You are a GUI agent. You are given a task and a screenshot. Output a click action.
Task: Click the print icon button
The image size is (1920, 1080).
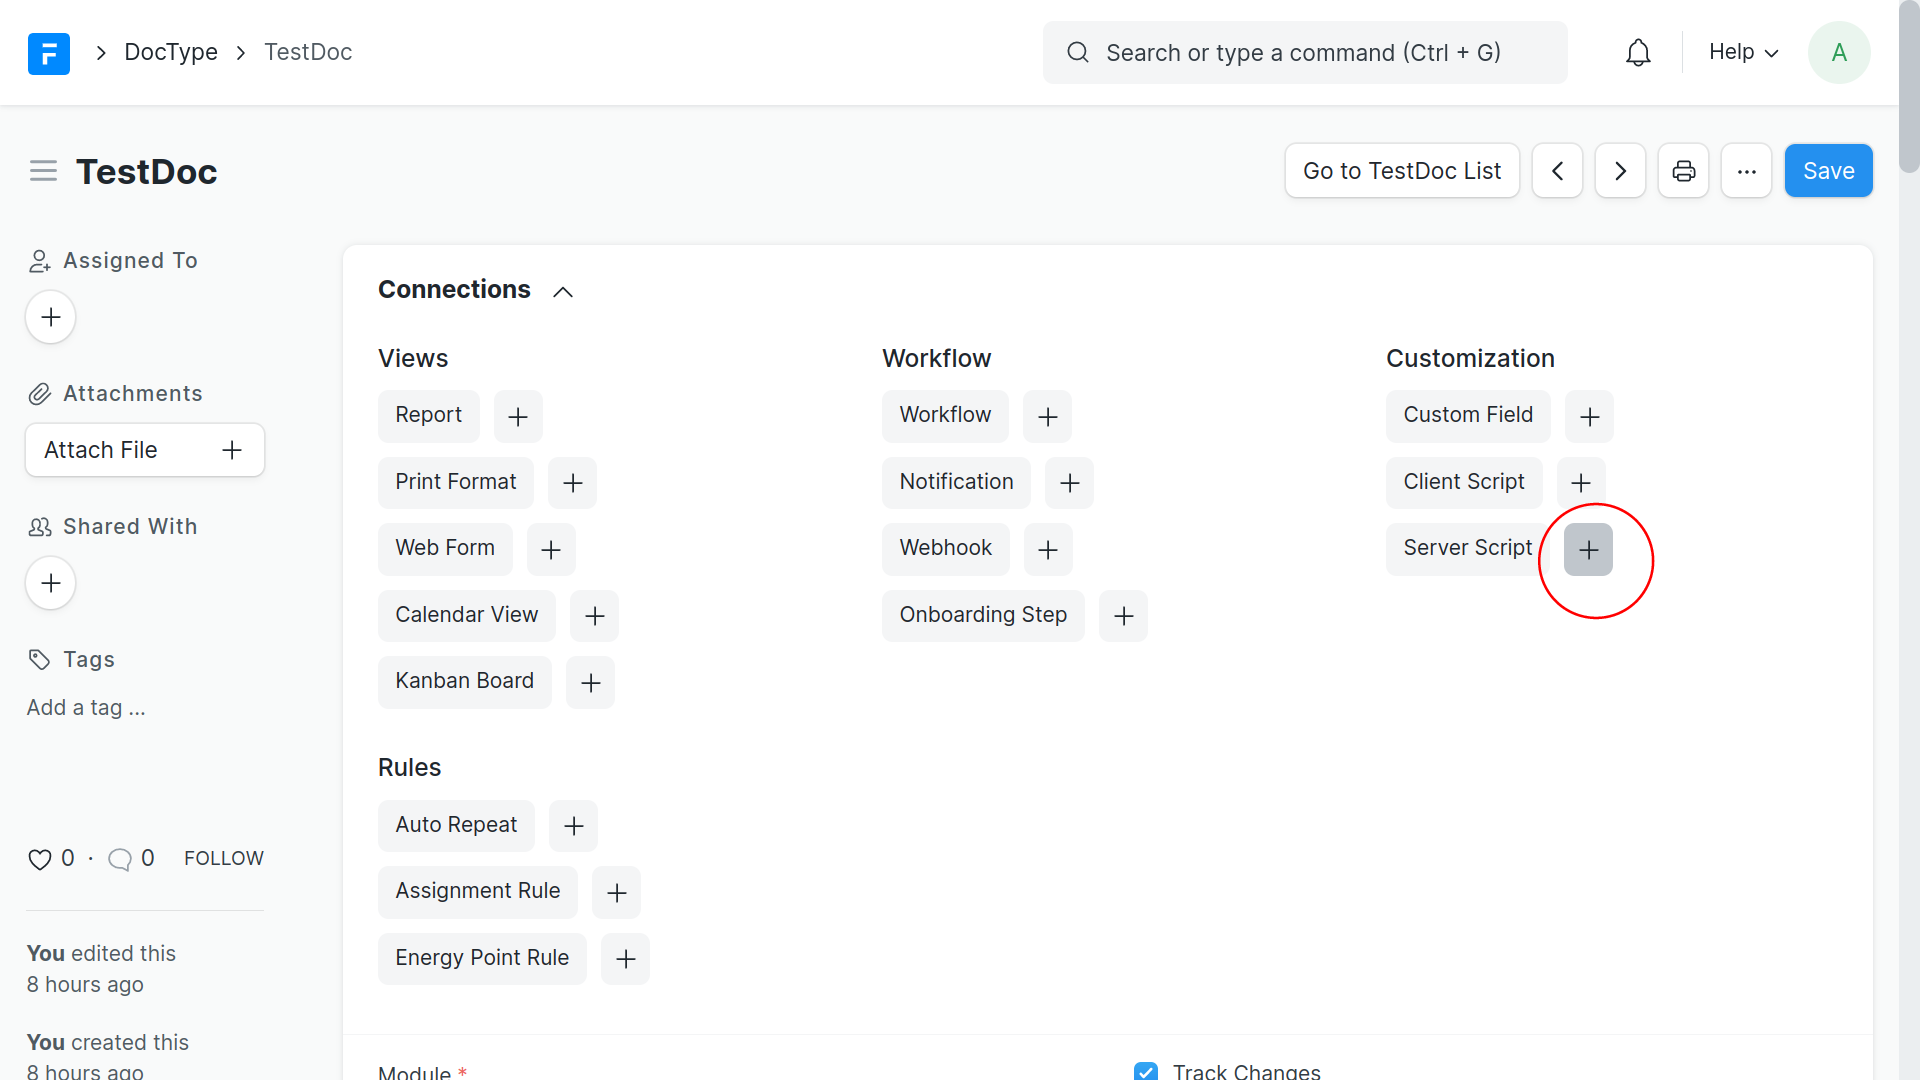tap(1683, 171)
